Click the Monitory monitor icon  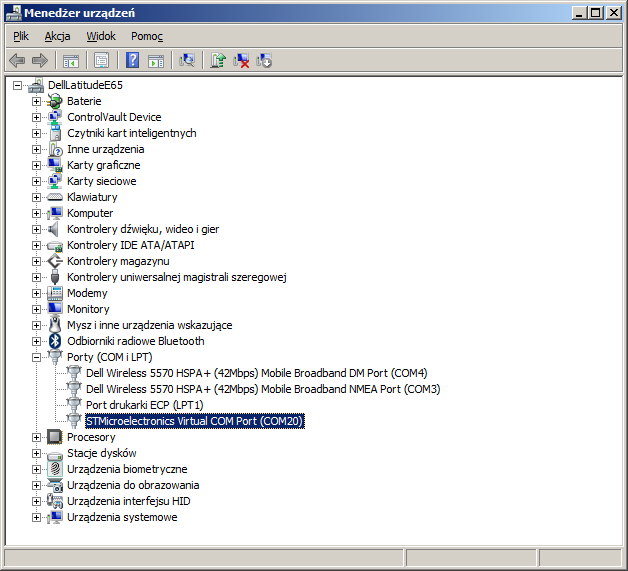[55, 309]
